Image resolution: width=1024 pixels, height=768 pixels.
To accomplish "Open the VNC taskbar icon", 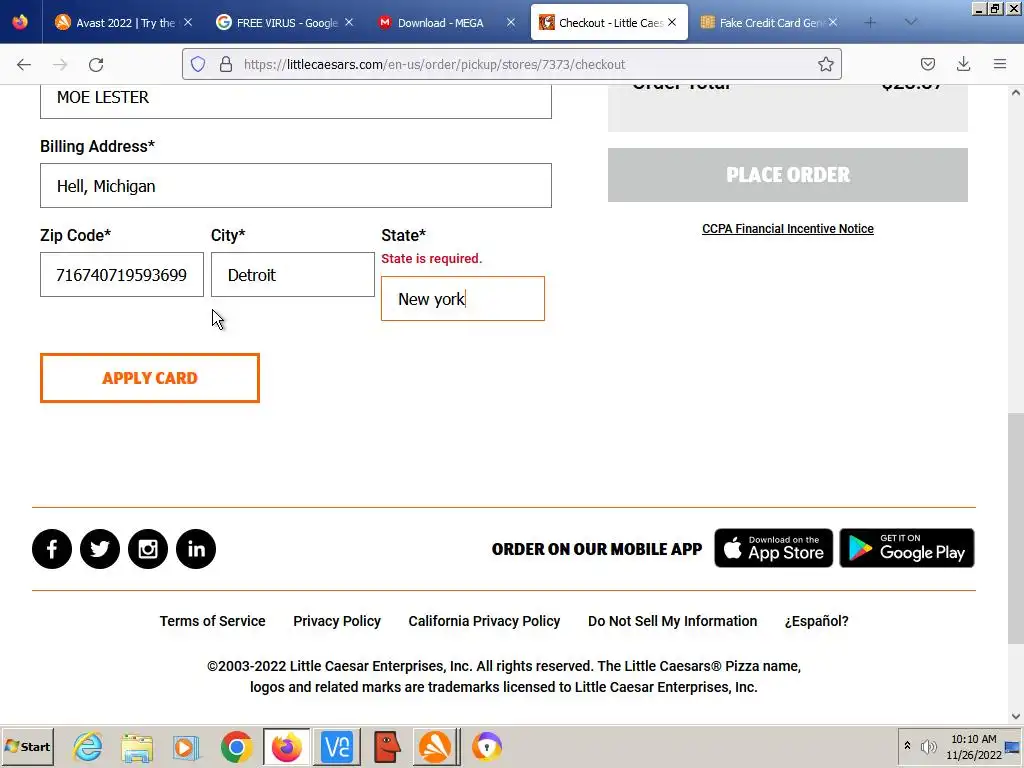I will point(337,746).
